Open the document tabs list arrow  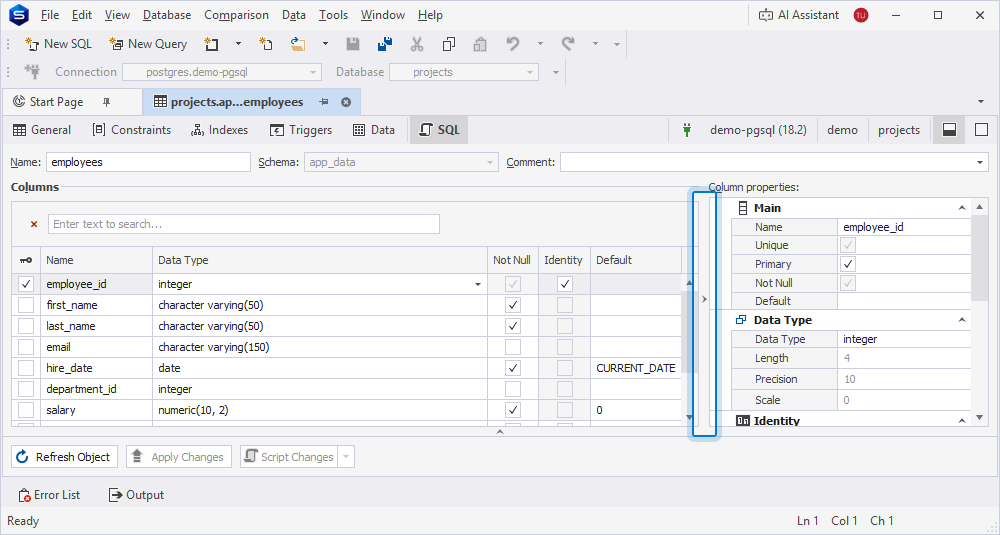pyautogui.click(x=980, y=102)
